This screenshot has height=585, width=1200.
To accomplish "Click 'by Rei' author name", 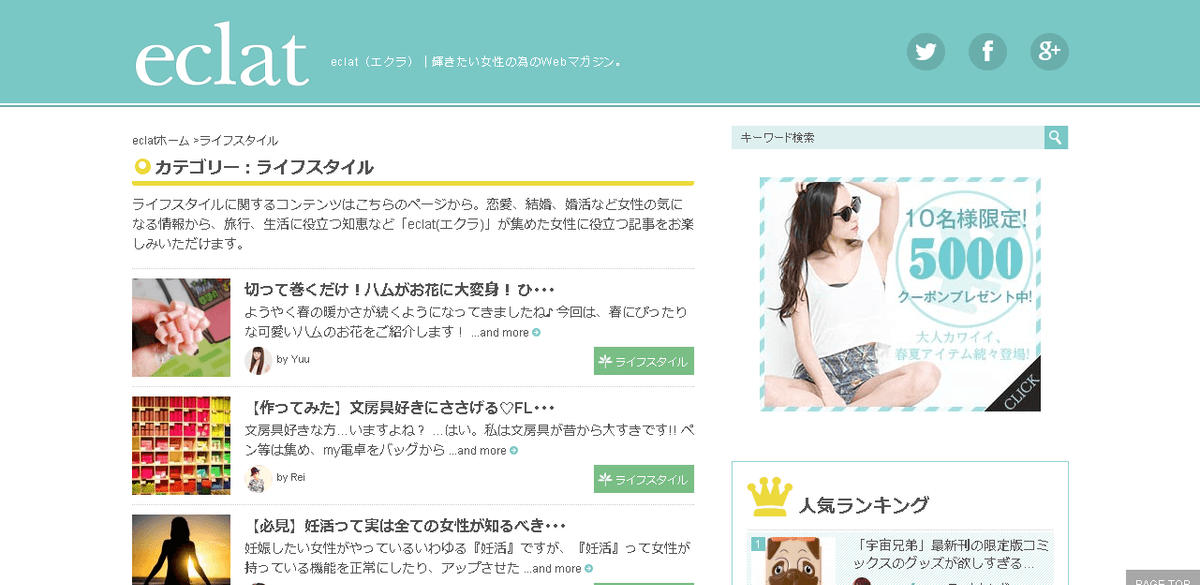I will [x=291, y=478].
